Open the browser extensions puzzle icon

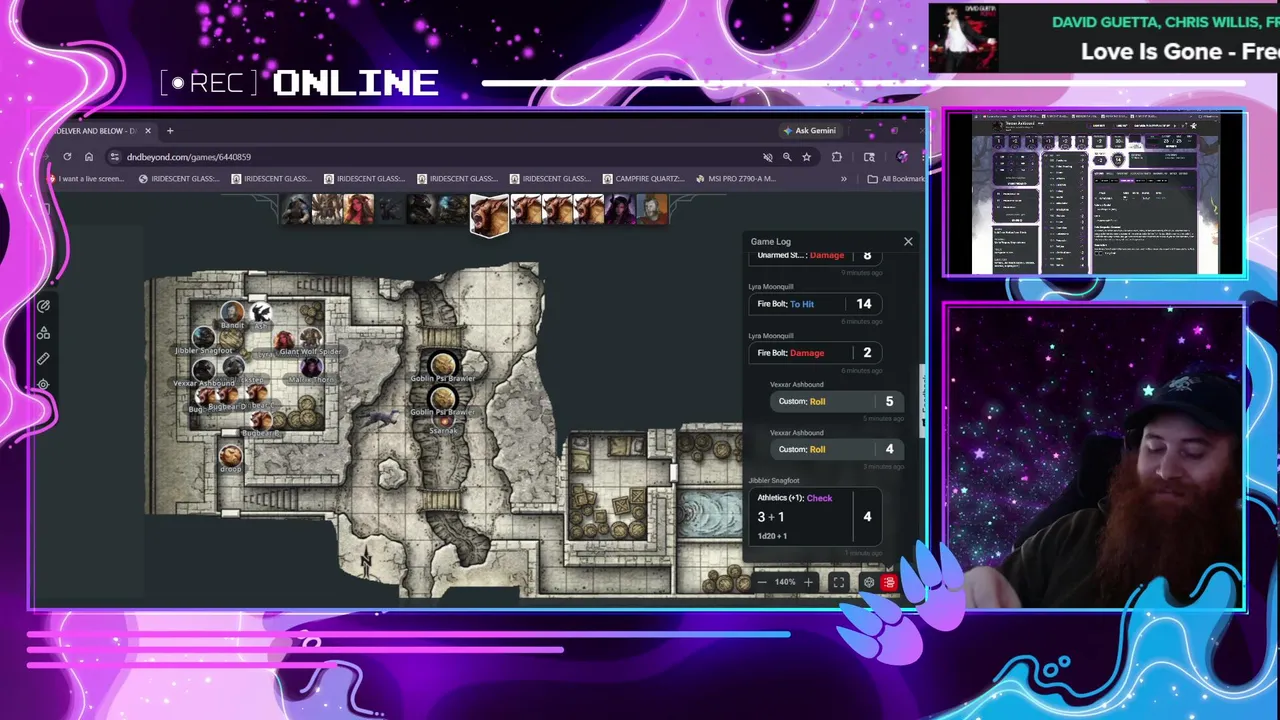point(837,157)
